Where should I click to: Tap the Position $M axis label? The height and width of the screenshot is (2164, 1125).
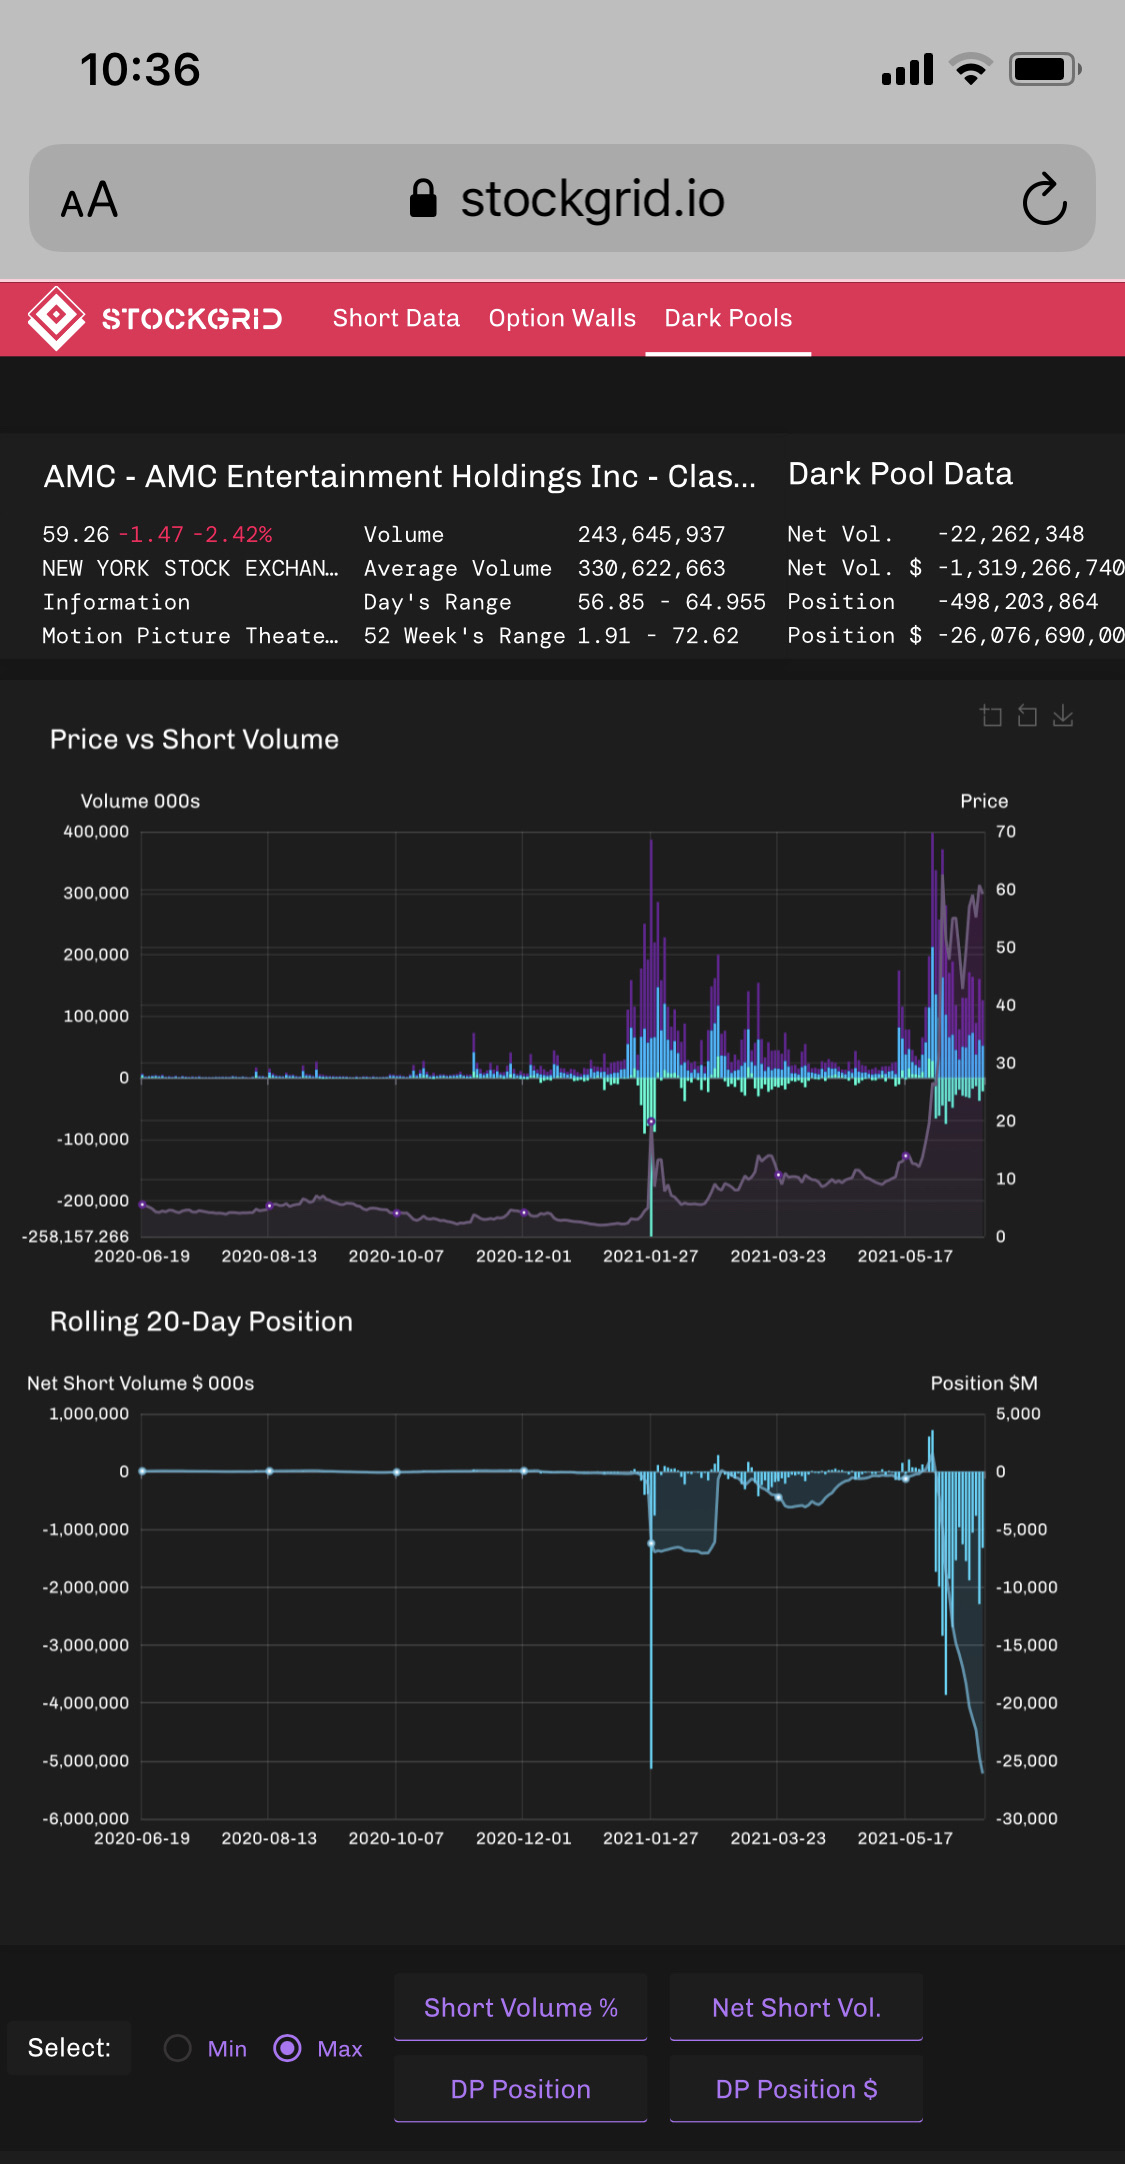[984, 1383]
